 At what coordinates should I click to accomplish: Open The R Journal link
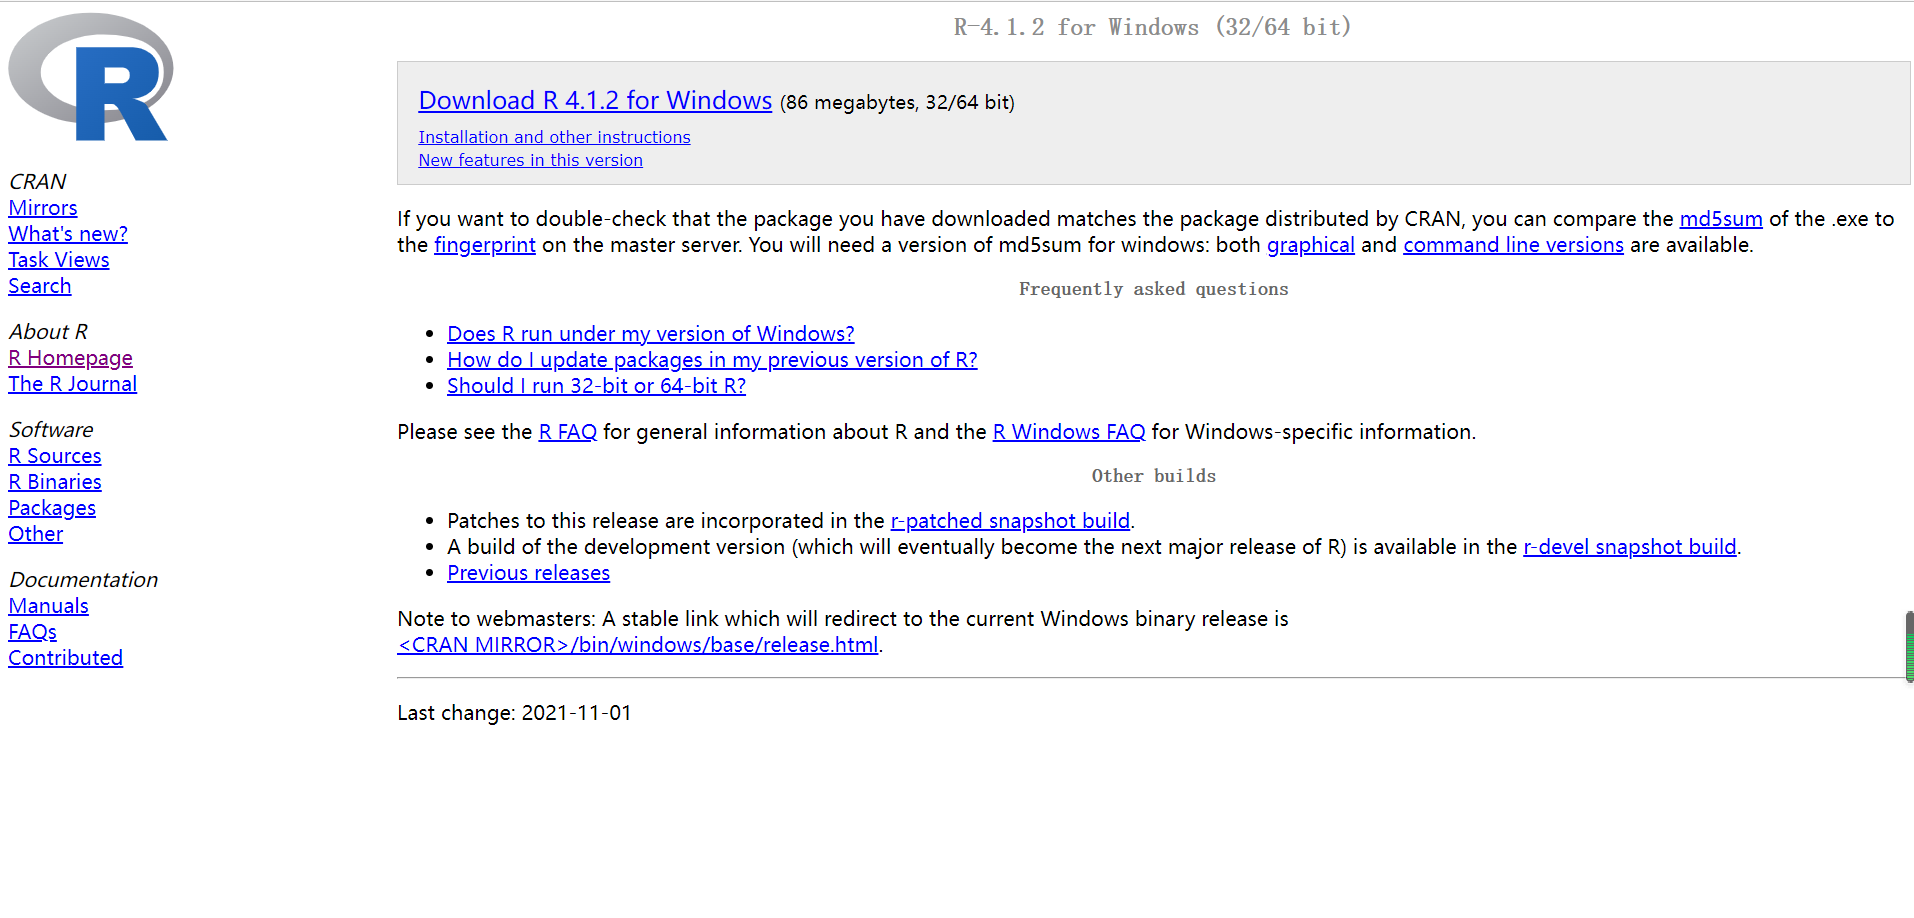click(x=73, y=384)
